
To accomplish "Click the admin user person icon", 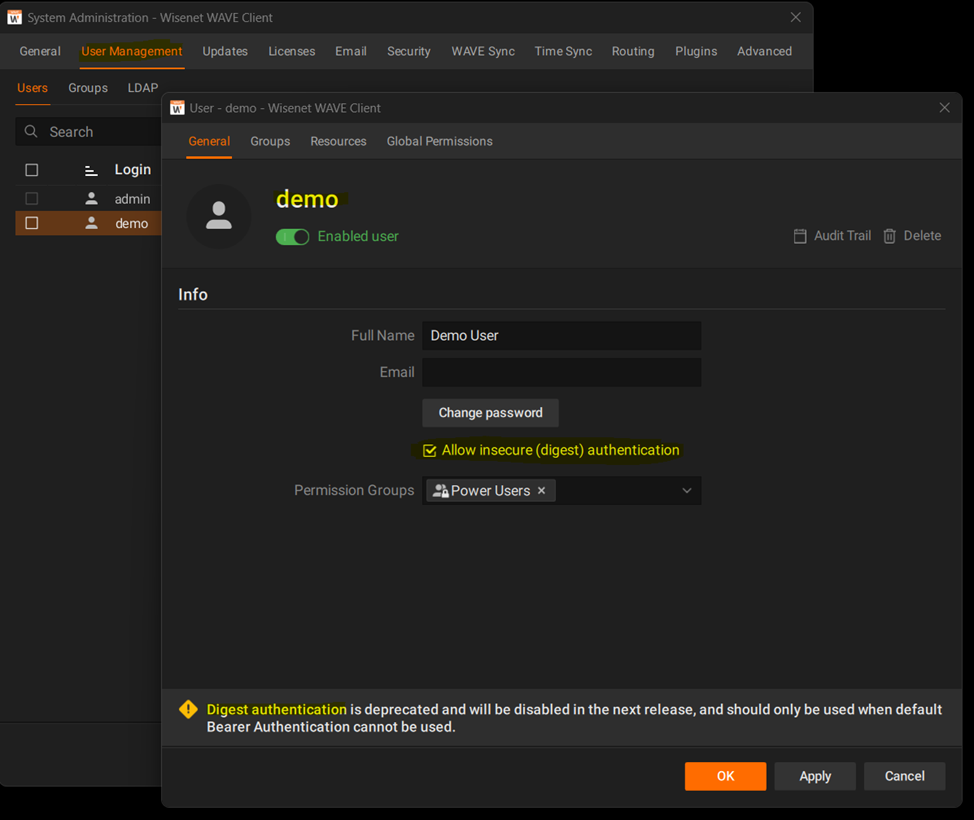I will click(x=91, y=198).
